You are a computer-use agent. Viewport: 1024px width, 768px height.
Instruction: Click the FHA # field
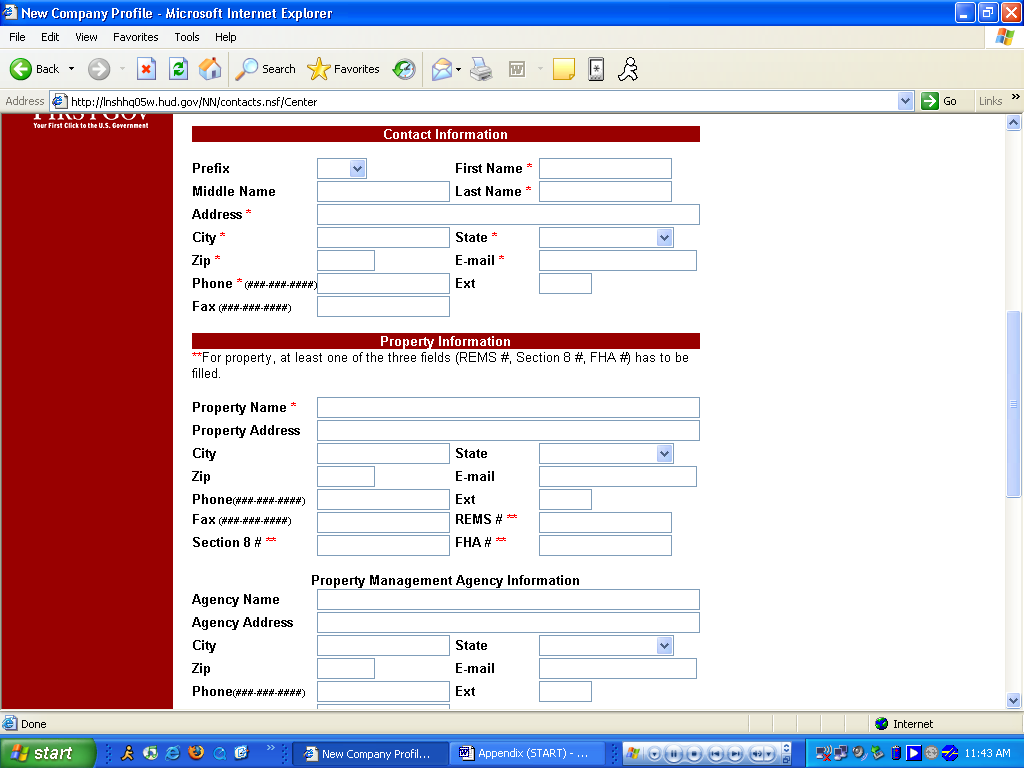click(x=605, y=545)
